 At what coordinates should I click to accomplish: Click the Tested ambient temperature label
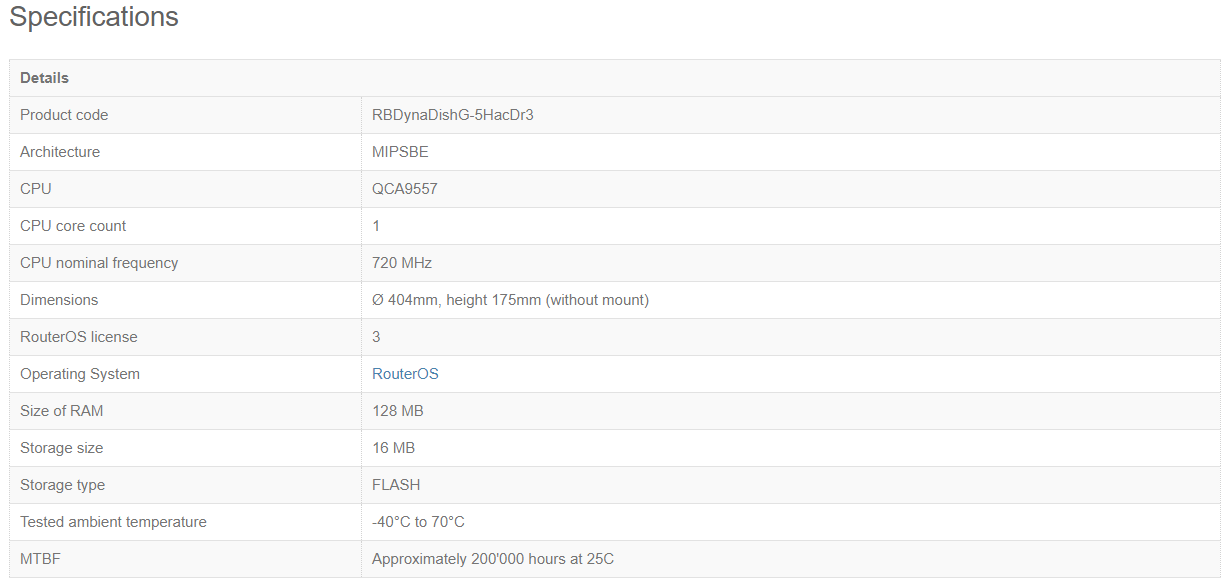click(113, 522)
